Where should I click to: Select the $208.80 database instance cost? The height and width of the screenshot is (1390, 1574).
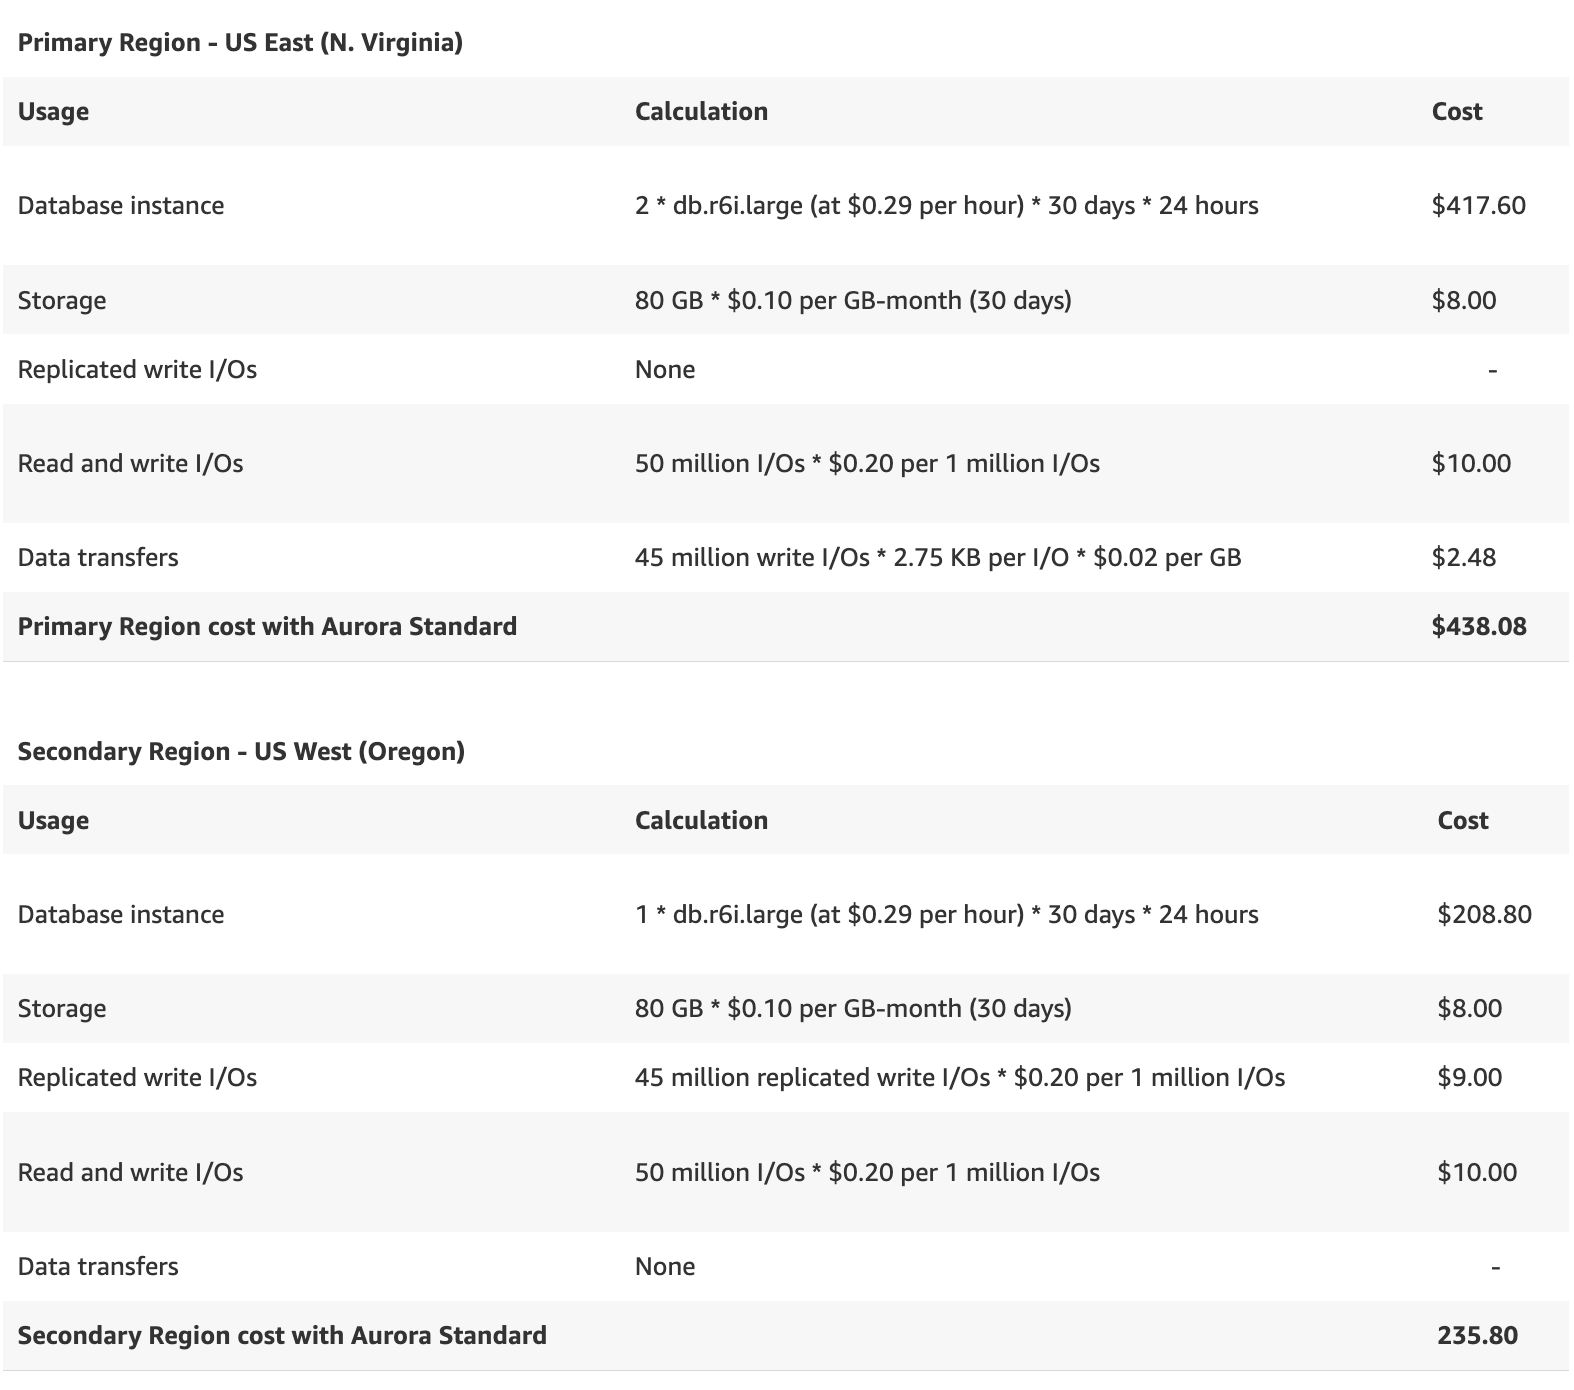[x=1484, y=914]
